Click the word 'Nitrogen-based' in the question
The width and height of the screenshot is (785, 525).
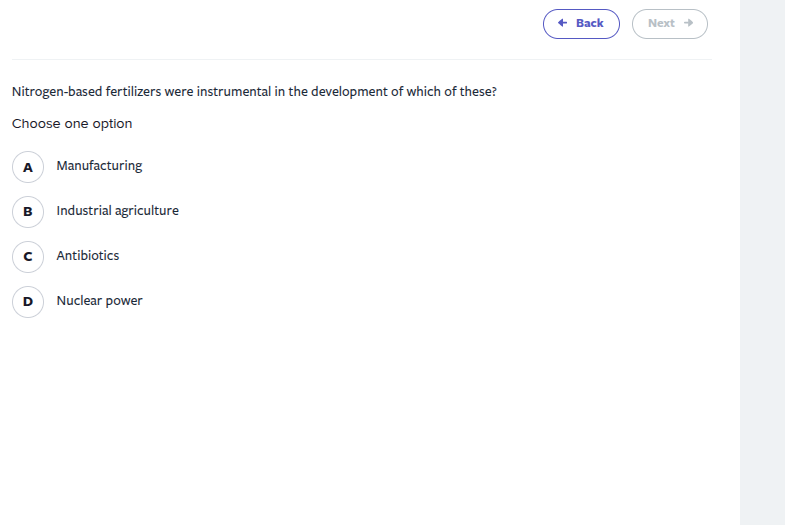pos(57,91)
